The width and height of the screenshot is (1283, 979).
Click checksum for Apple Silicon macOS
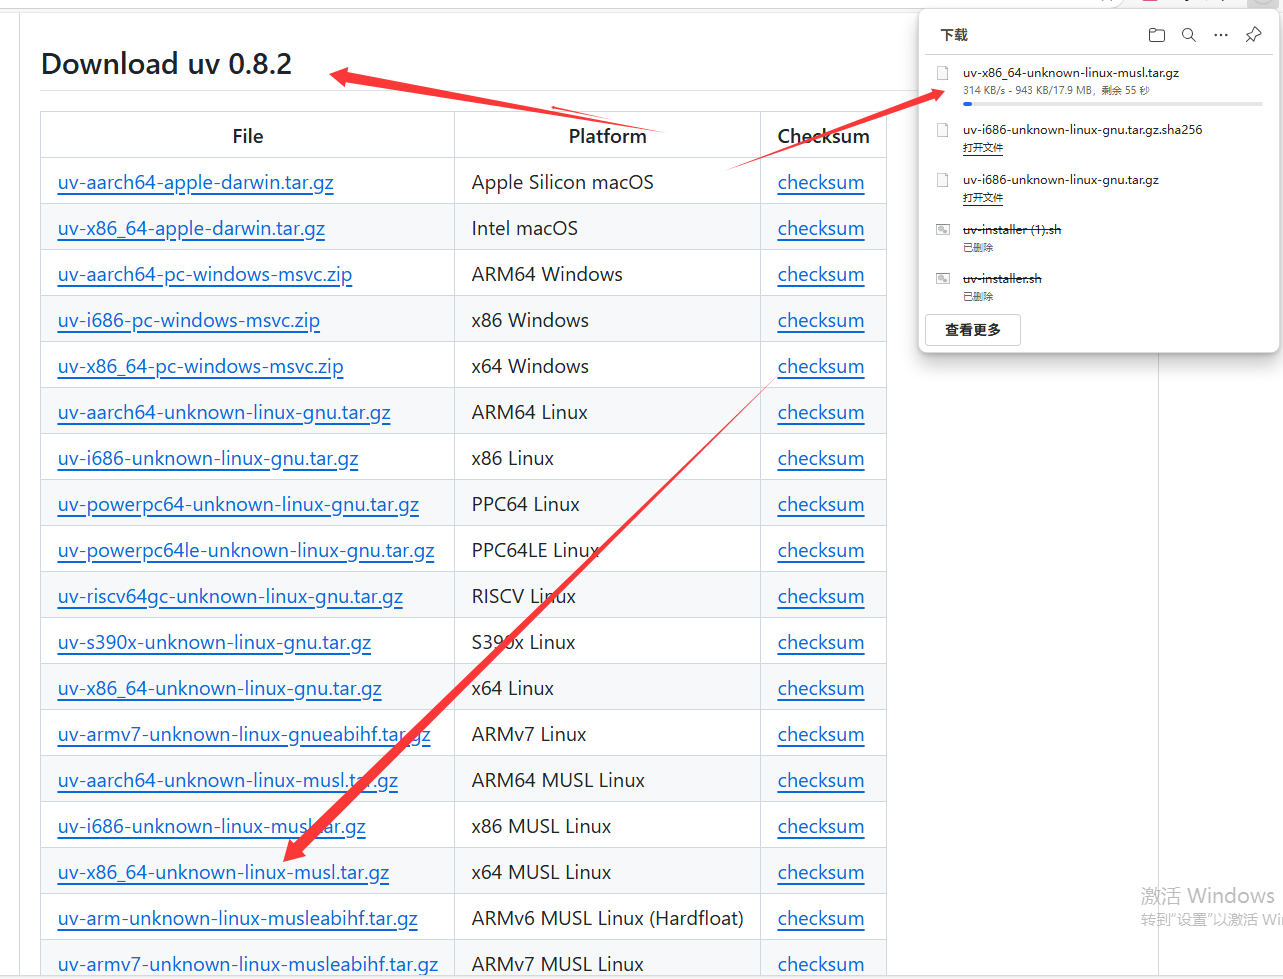click(820, 183)
